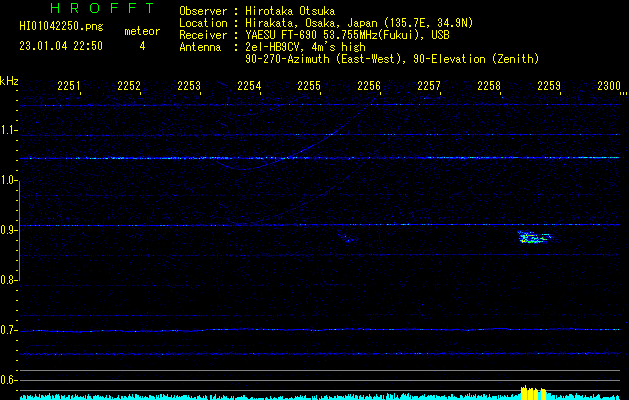Click the Azimuth East-West elevation line

392,59
